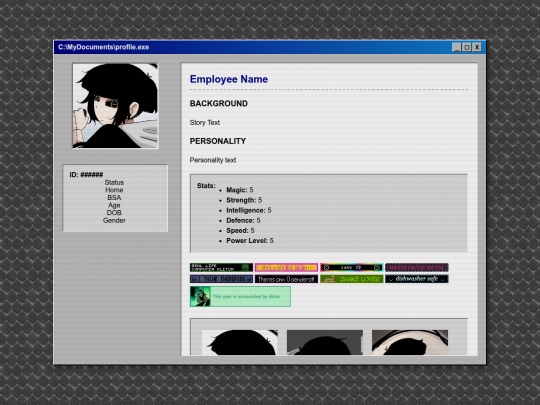Click the 'Age' entry in info box

(114, 205)
